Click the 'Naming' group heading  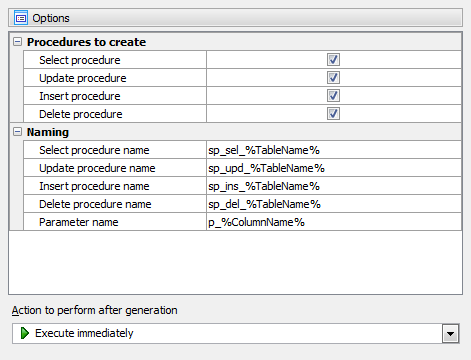48,132
